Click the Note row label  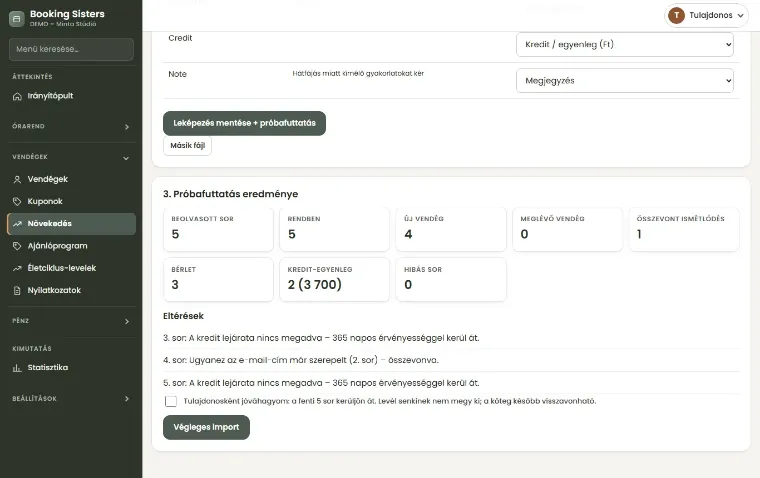pos(177,75)
